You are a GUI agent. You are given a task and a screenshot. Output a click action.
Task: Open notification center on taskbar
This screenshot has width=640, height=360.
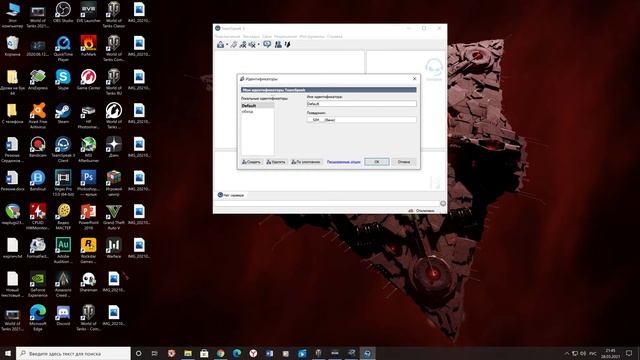pyautogui.click(x=629, y=353)
